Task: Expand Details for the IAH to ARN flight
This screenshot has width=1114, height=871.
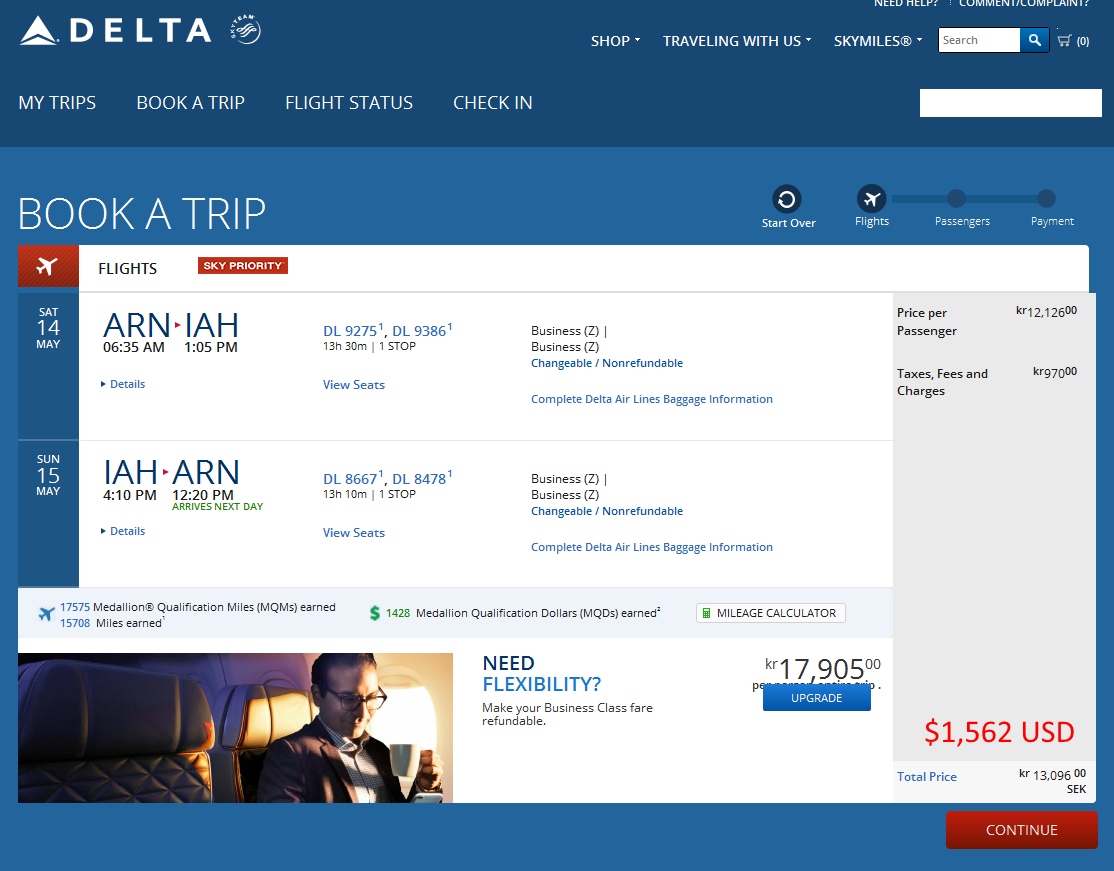Action: pos(123,531)
